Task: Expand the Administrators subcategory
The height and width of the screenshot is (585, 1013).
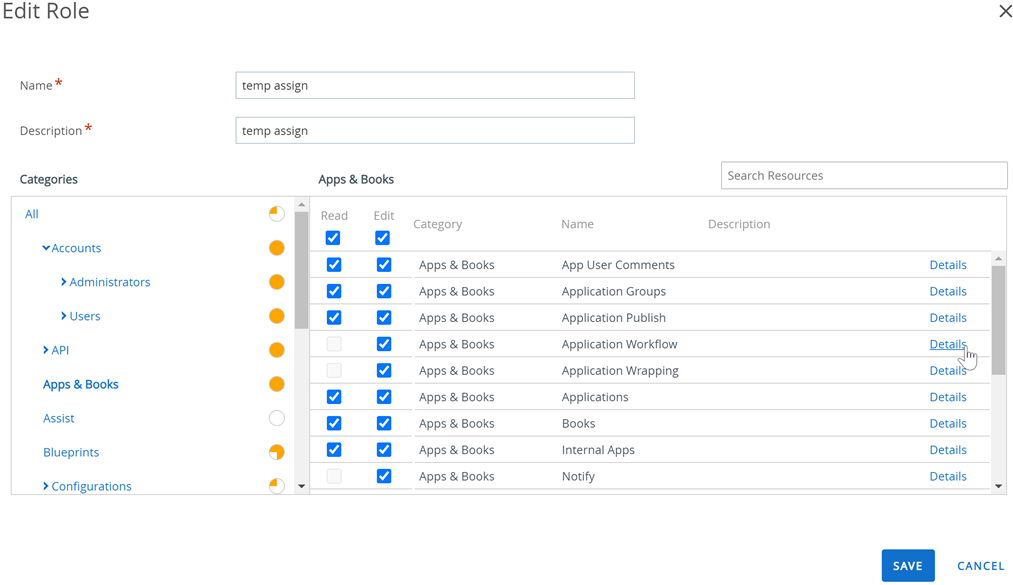Action: pos(63,282)
